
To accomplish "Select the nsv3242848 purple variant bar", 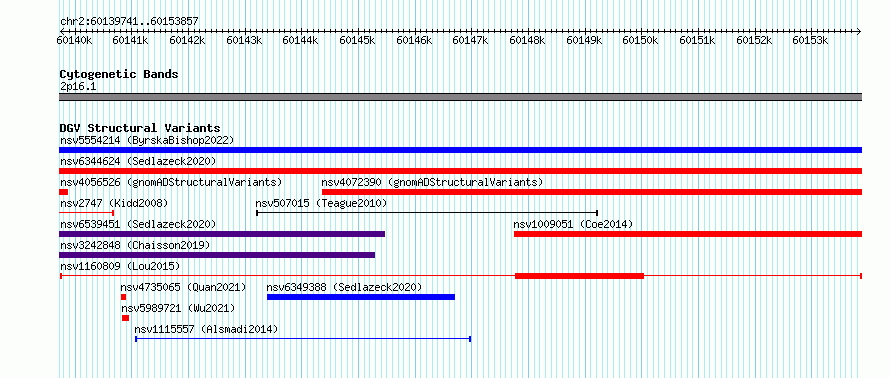I will [x=217, y=255].
